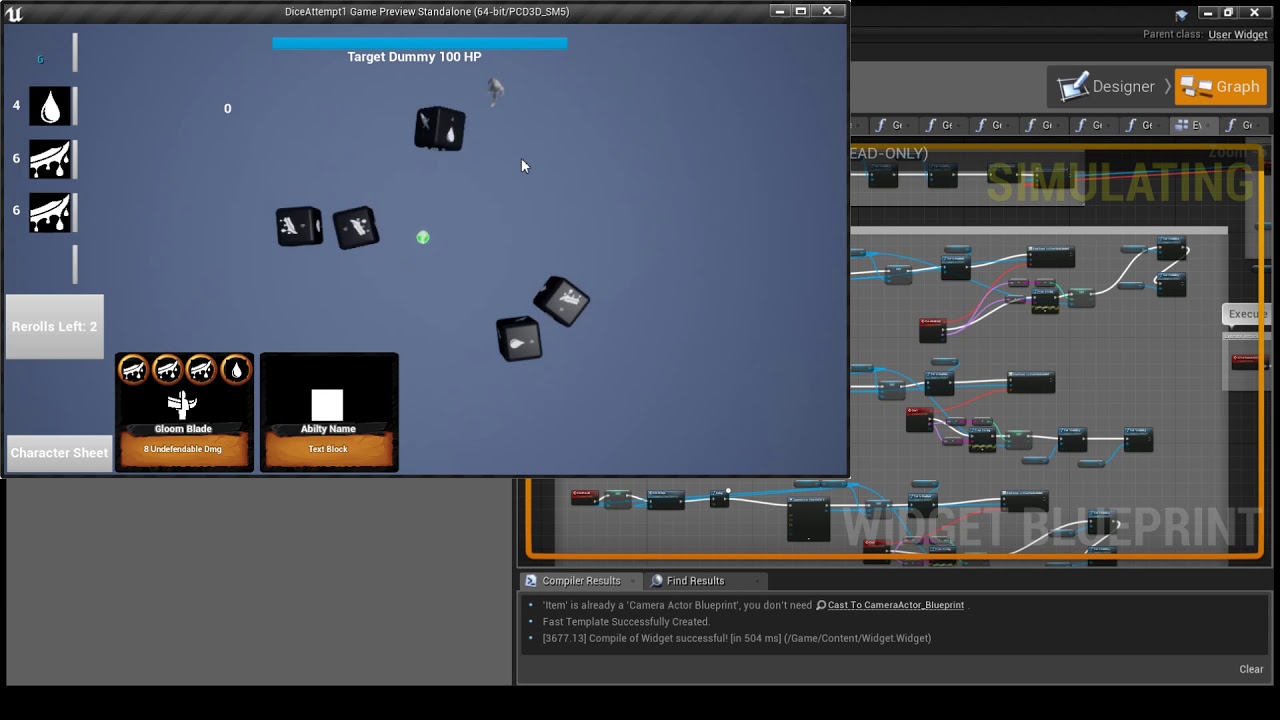Switch to Graph mode

tap(1221, 87)
